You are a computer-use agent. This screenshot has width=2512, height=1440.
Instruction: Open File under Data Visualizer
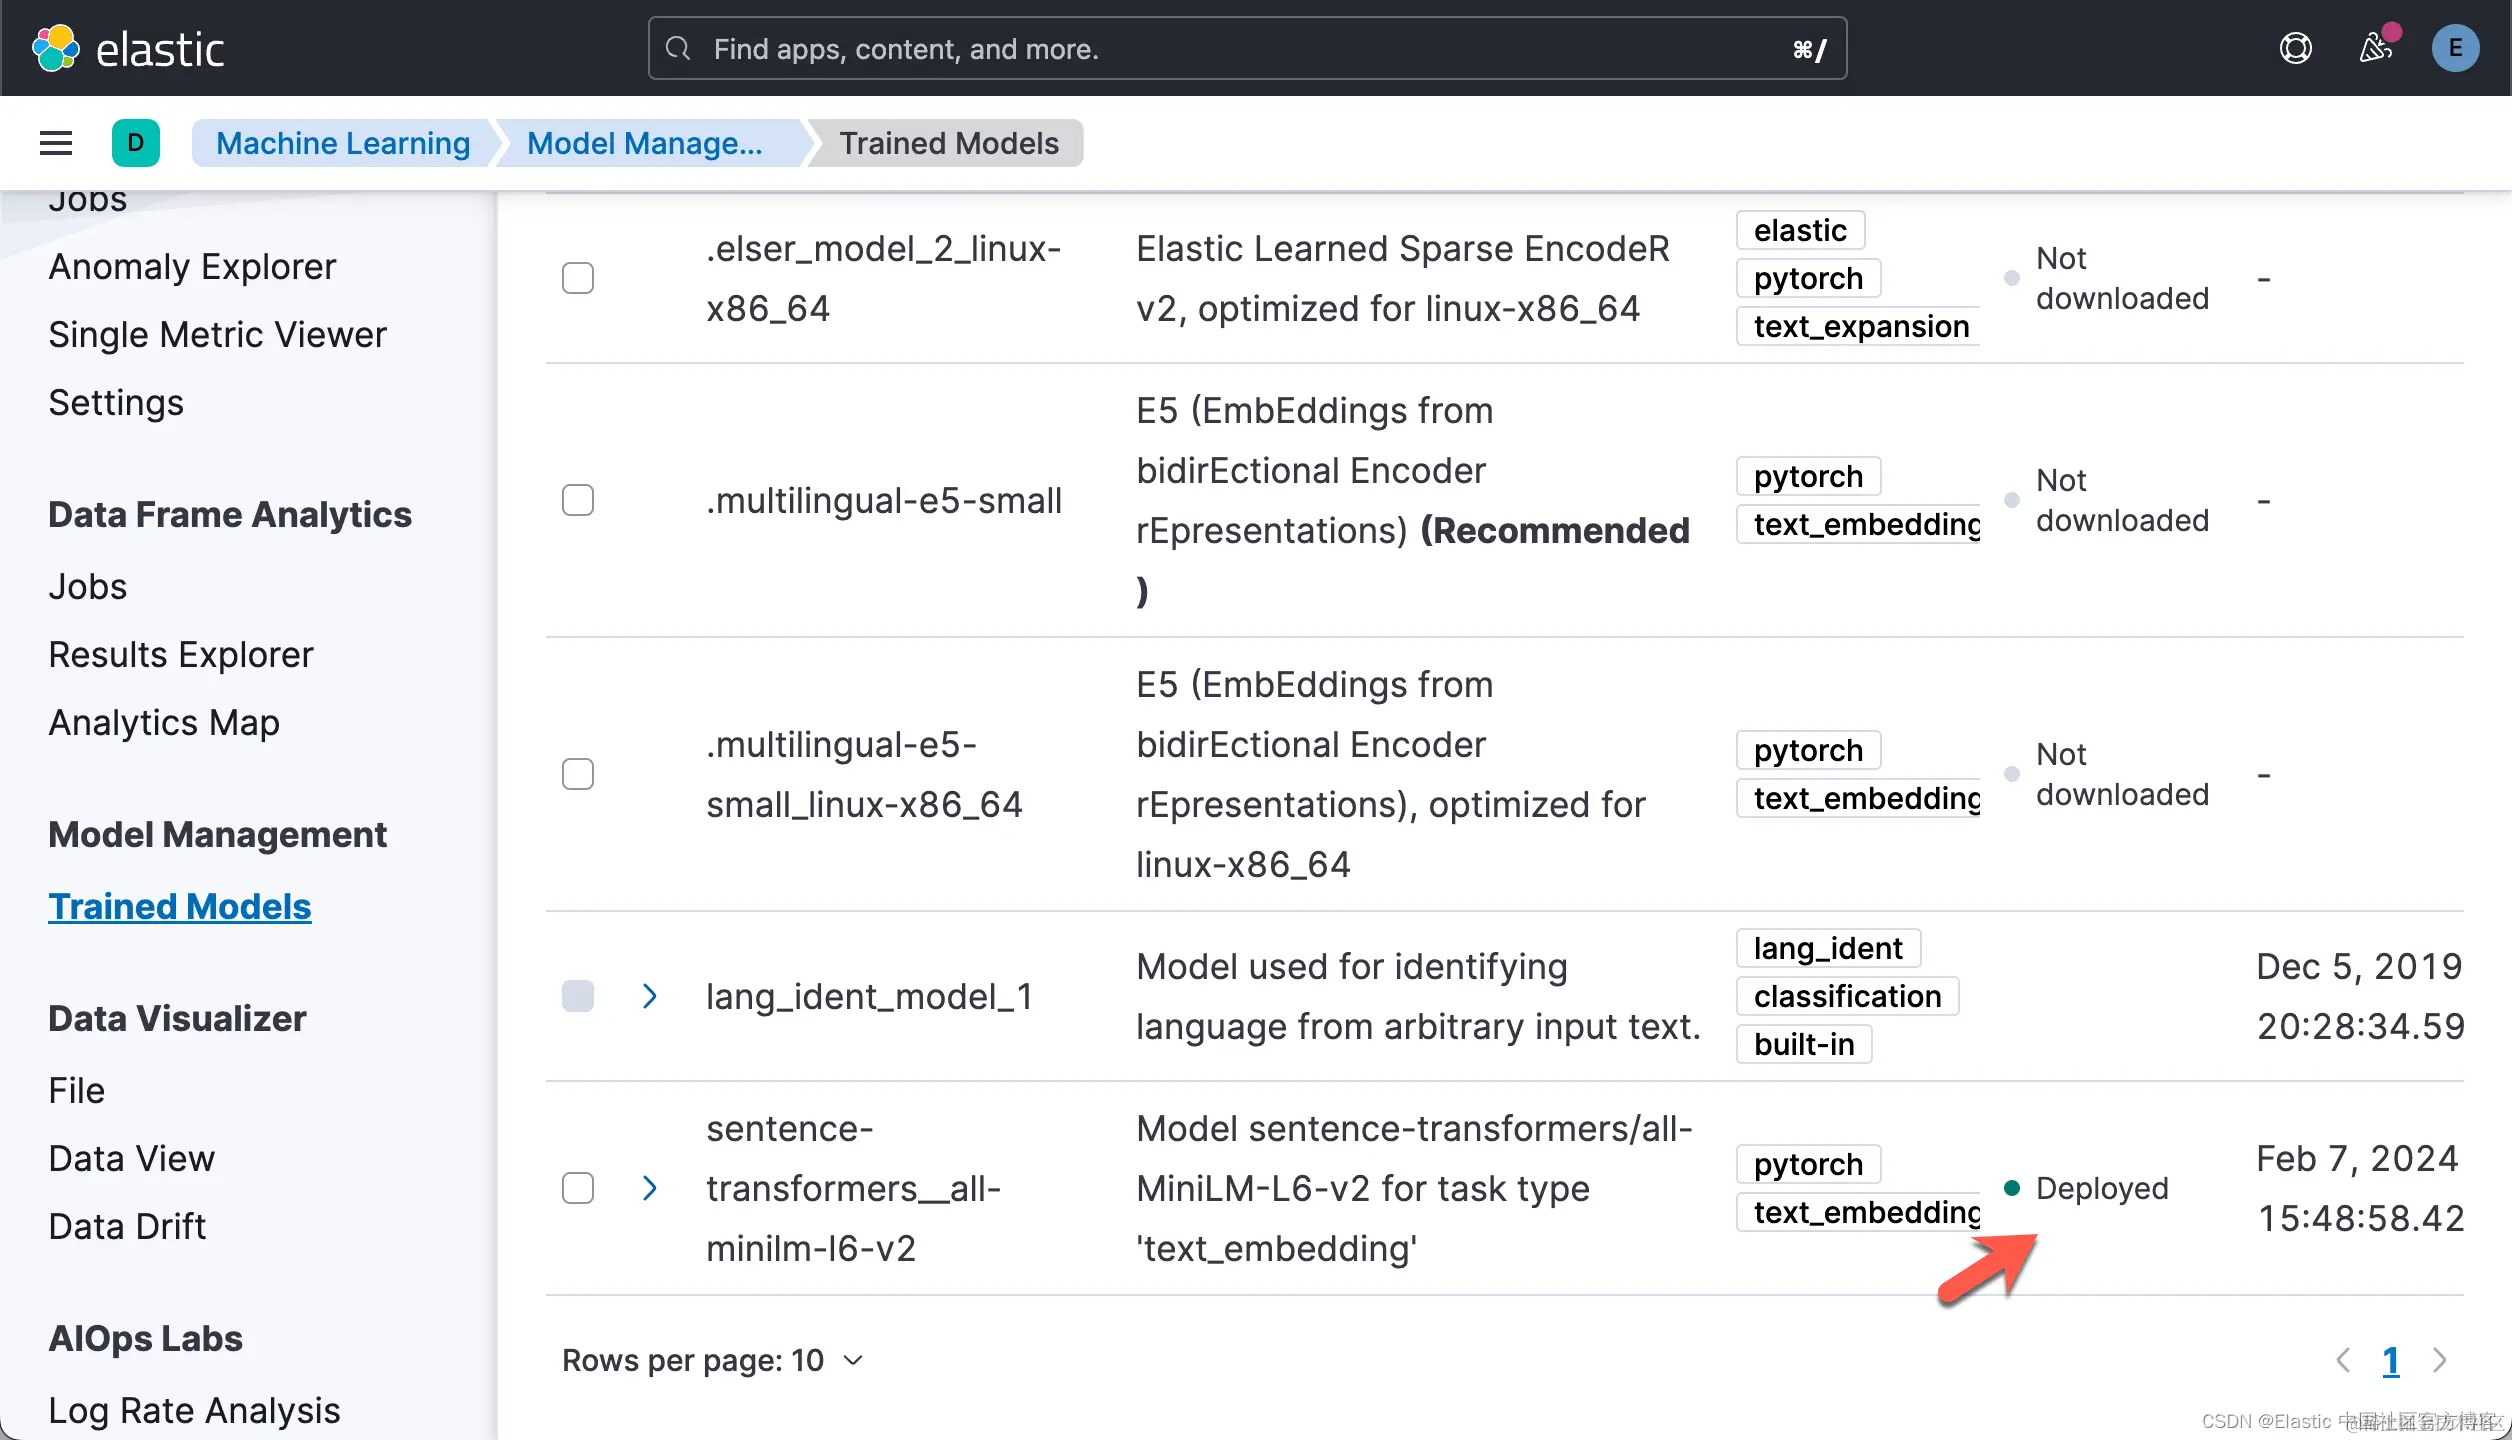(77, 1090)
